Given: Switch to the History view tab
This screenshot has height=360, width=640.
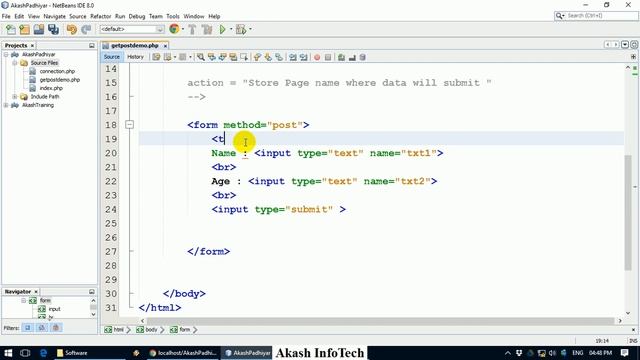Looking at the screenshot, I should coord(135,57).
